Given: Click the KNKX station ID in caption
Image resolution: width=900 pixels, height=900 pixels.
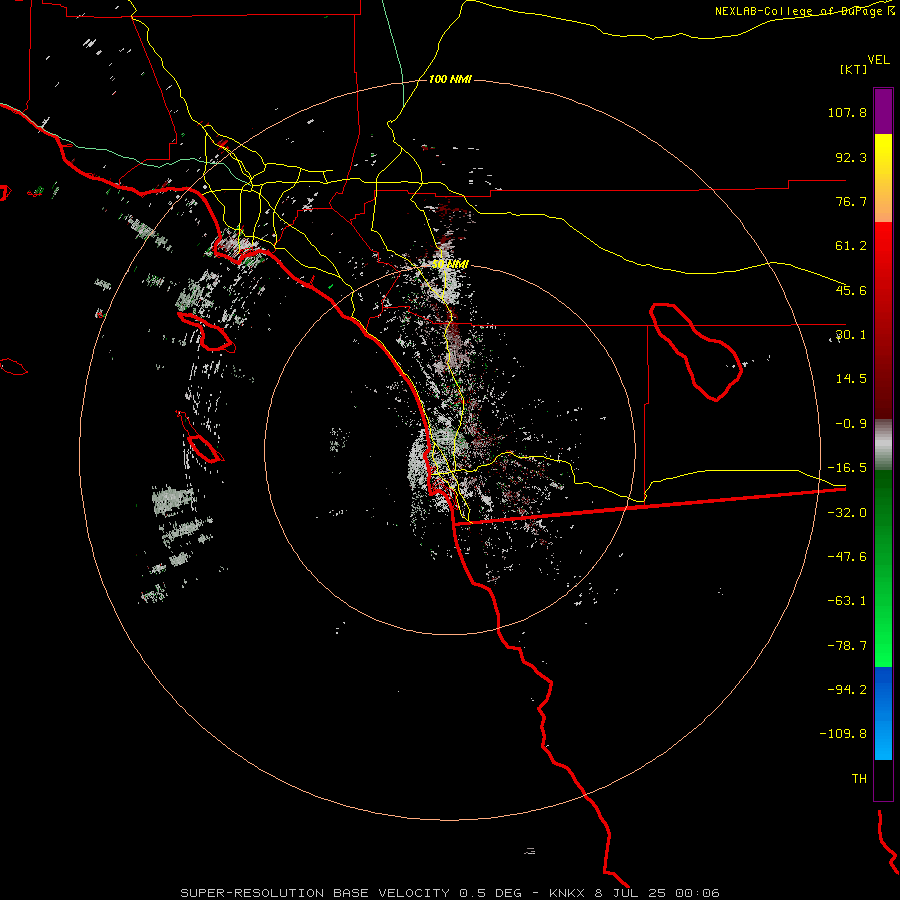Looking at the screenshot, I should coord(567,893).
